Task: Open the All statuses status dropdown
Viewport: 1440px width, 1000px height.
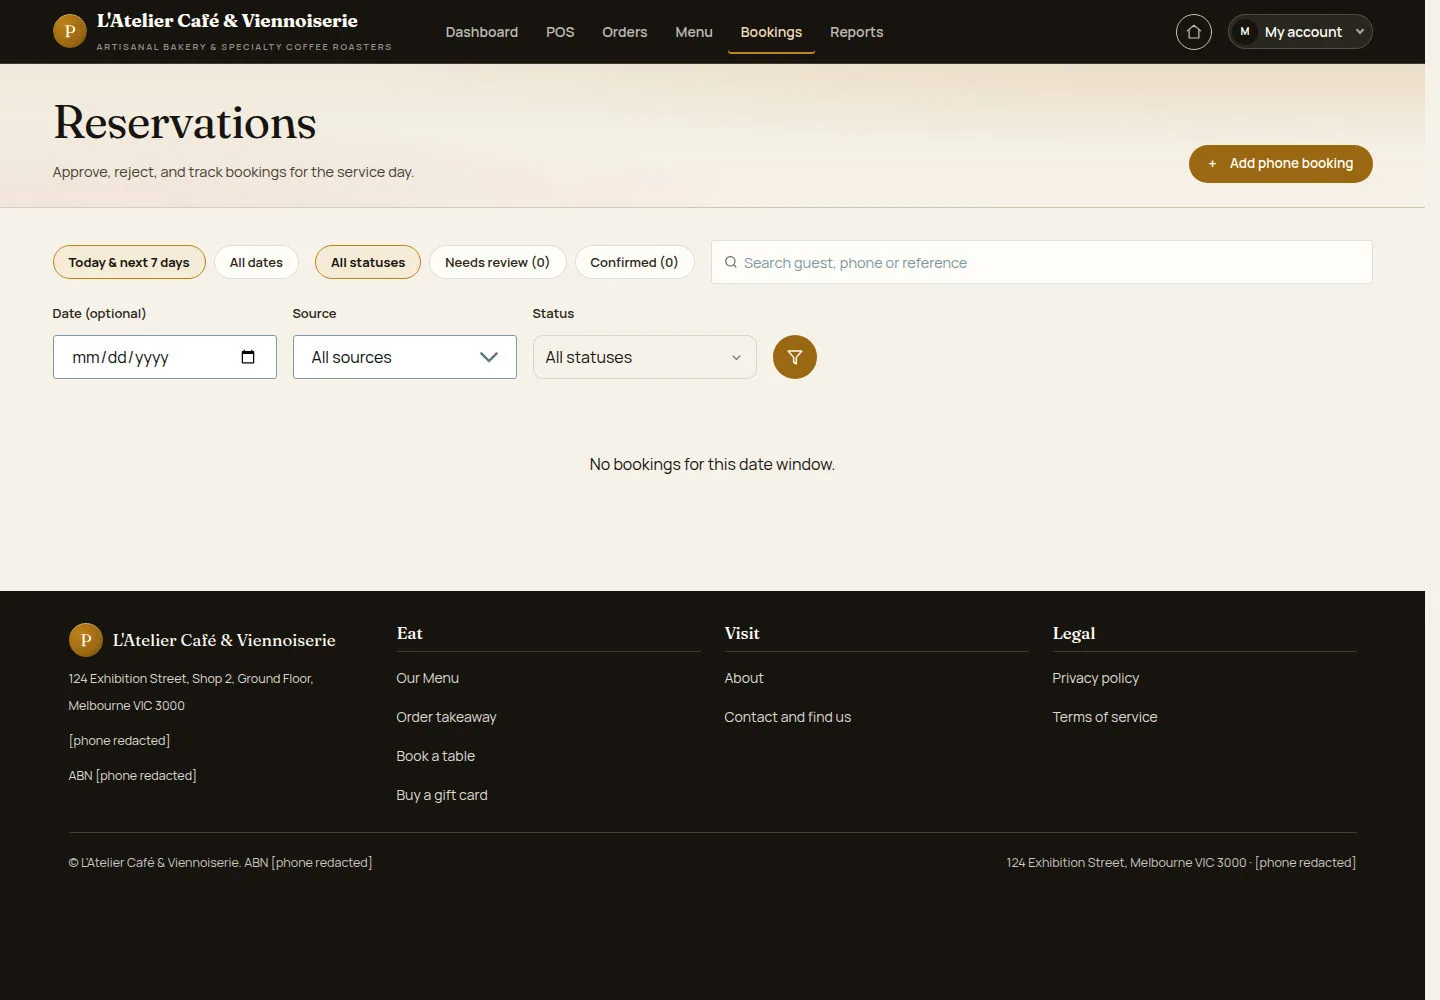Action: tap(645, 357)
